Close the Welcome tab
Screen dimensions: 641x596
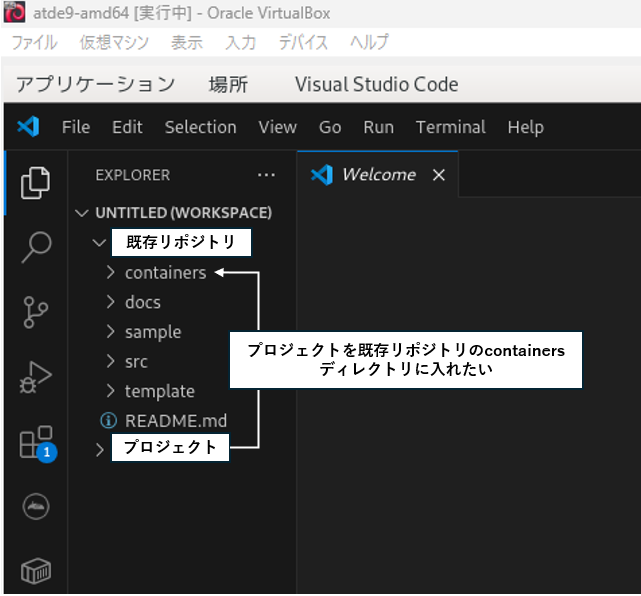click(x=438, y=175)
